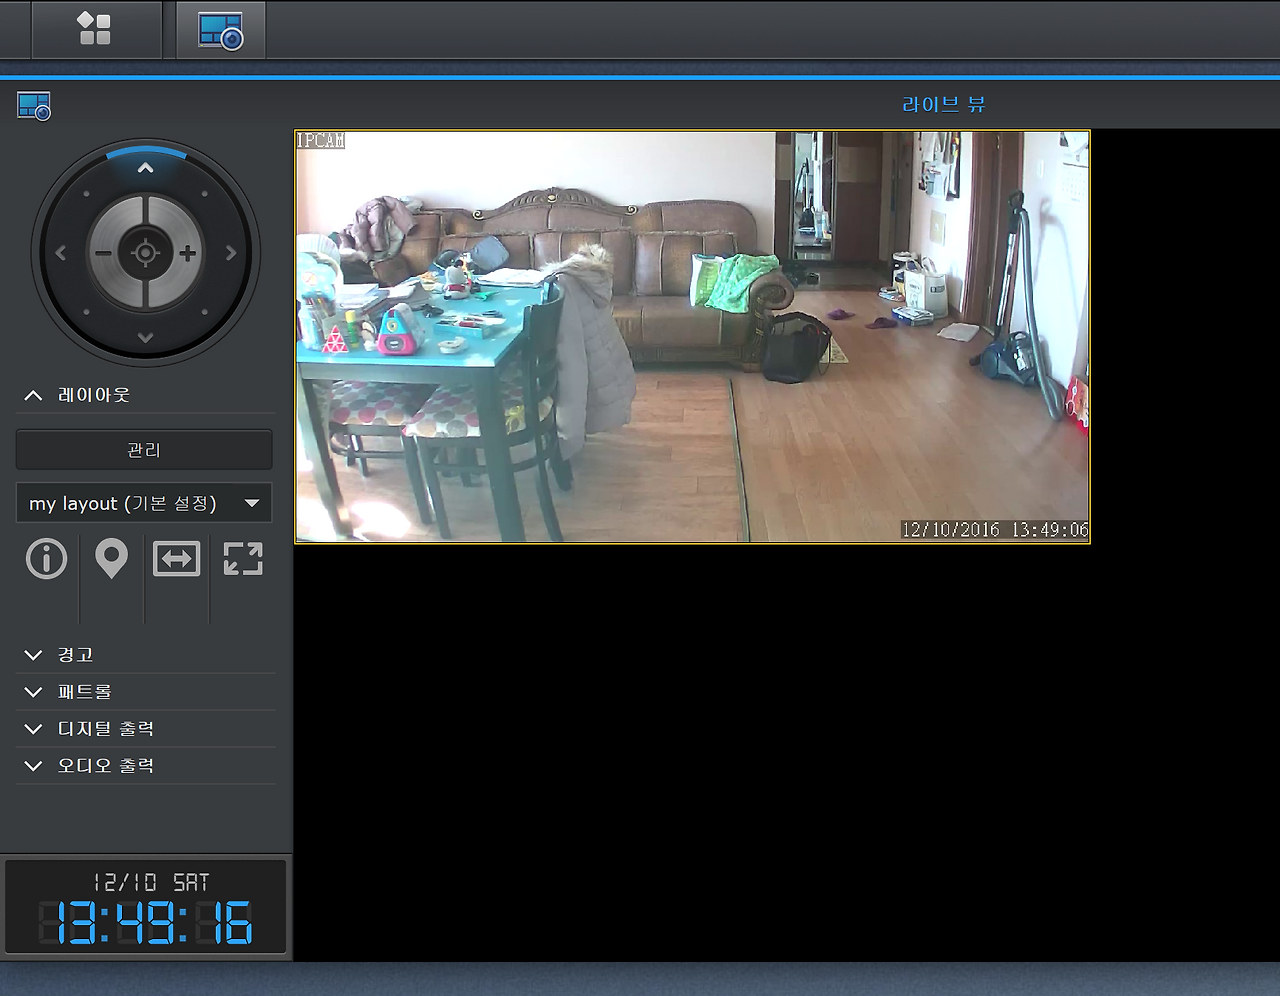This screenshot has height=996, width=1280.
Task: Click the 관리 button
Action: [x=144, y=450]
